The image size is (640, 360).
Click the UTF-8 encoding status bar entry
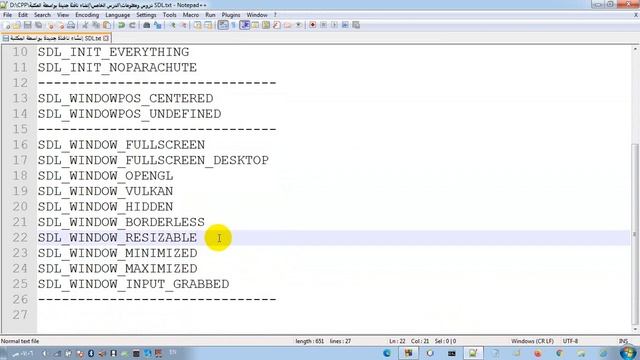coord(570,341)
